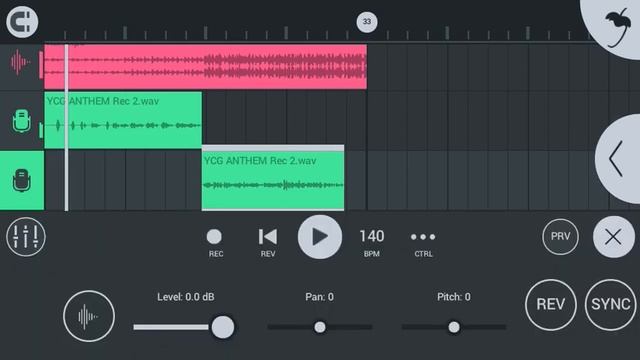Select YCG ANTHEM Rec 2.wav clip on second track

[x=123, y=120]
